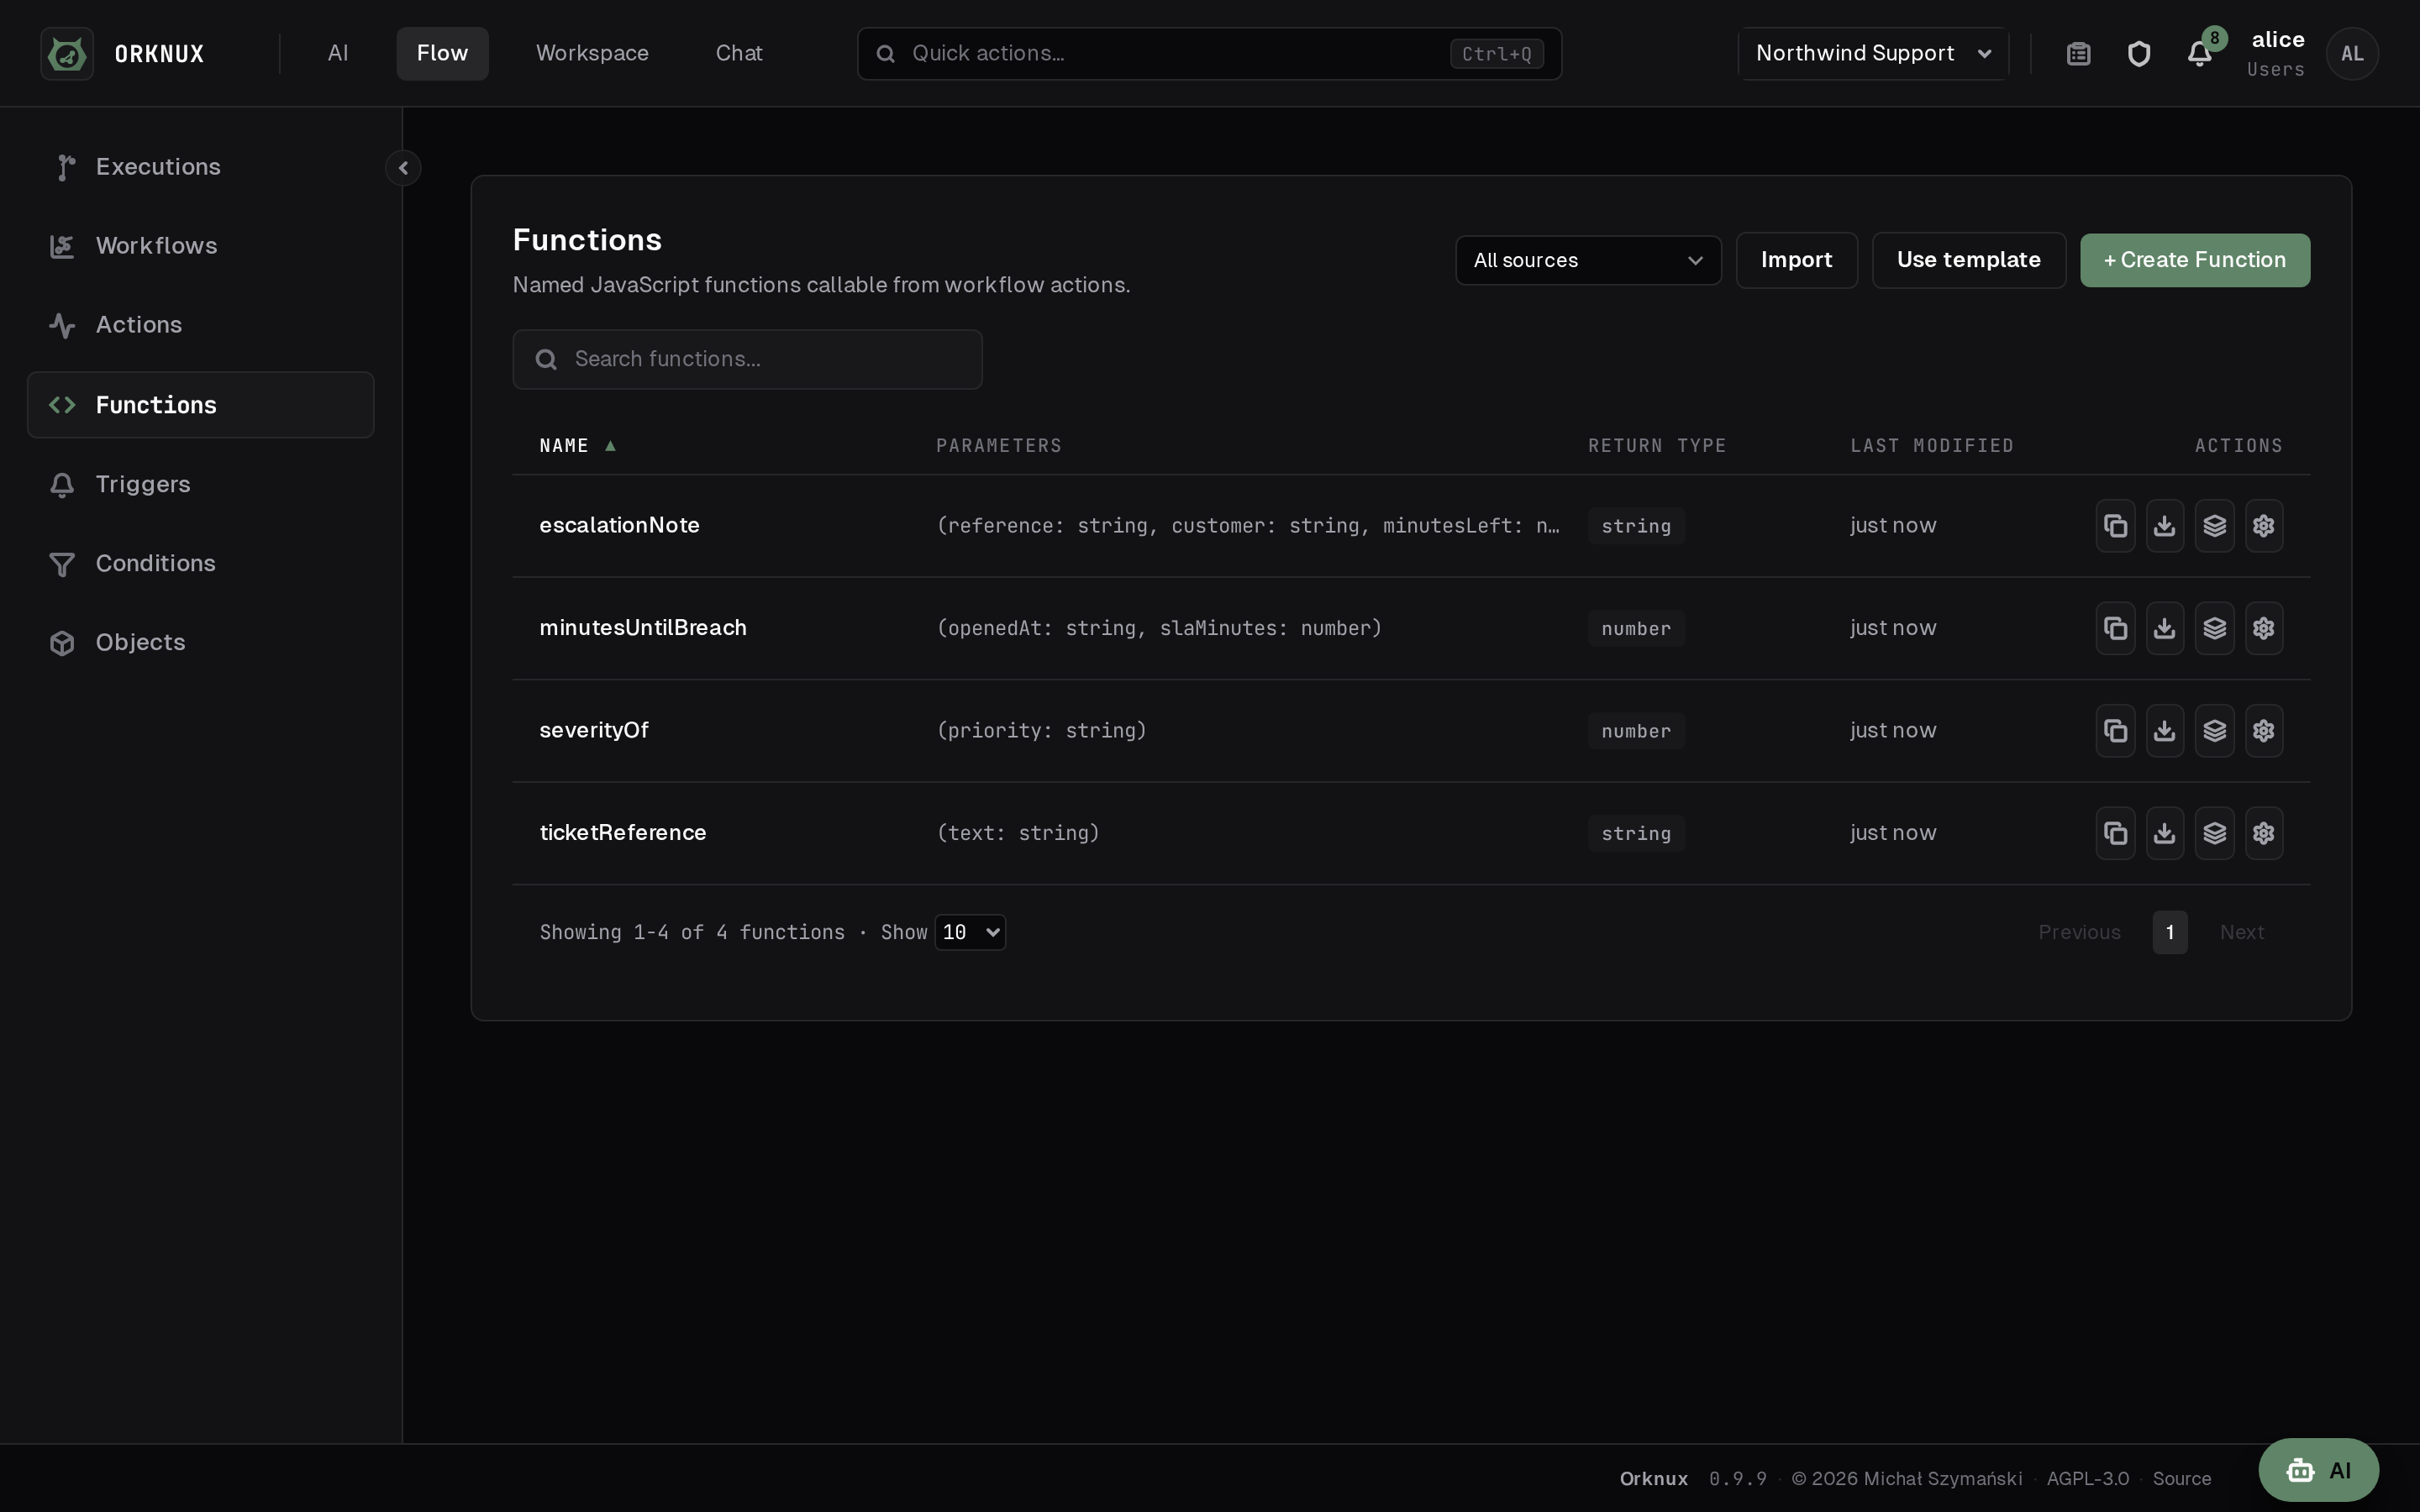
Task: Duplicate the minutesUntilBreach function
Action: 2115,628
